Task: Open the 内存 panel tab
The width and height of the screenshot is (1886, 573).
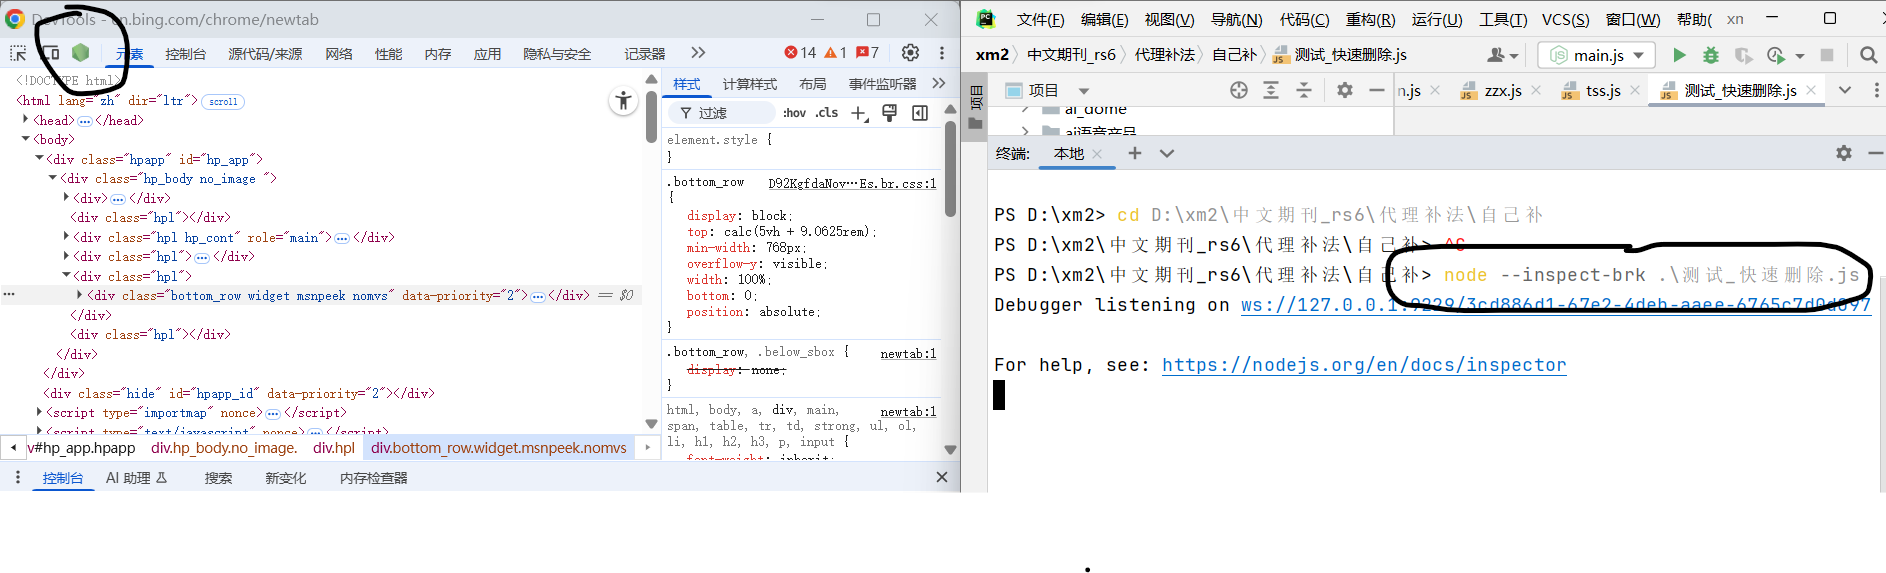Action: [438, 54]
